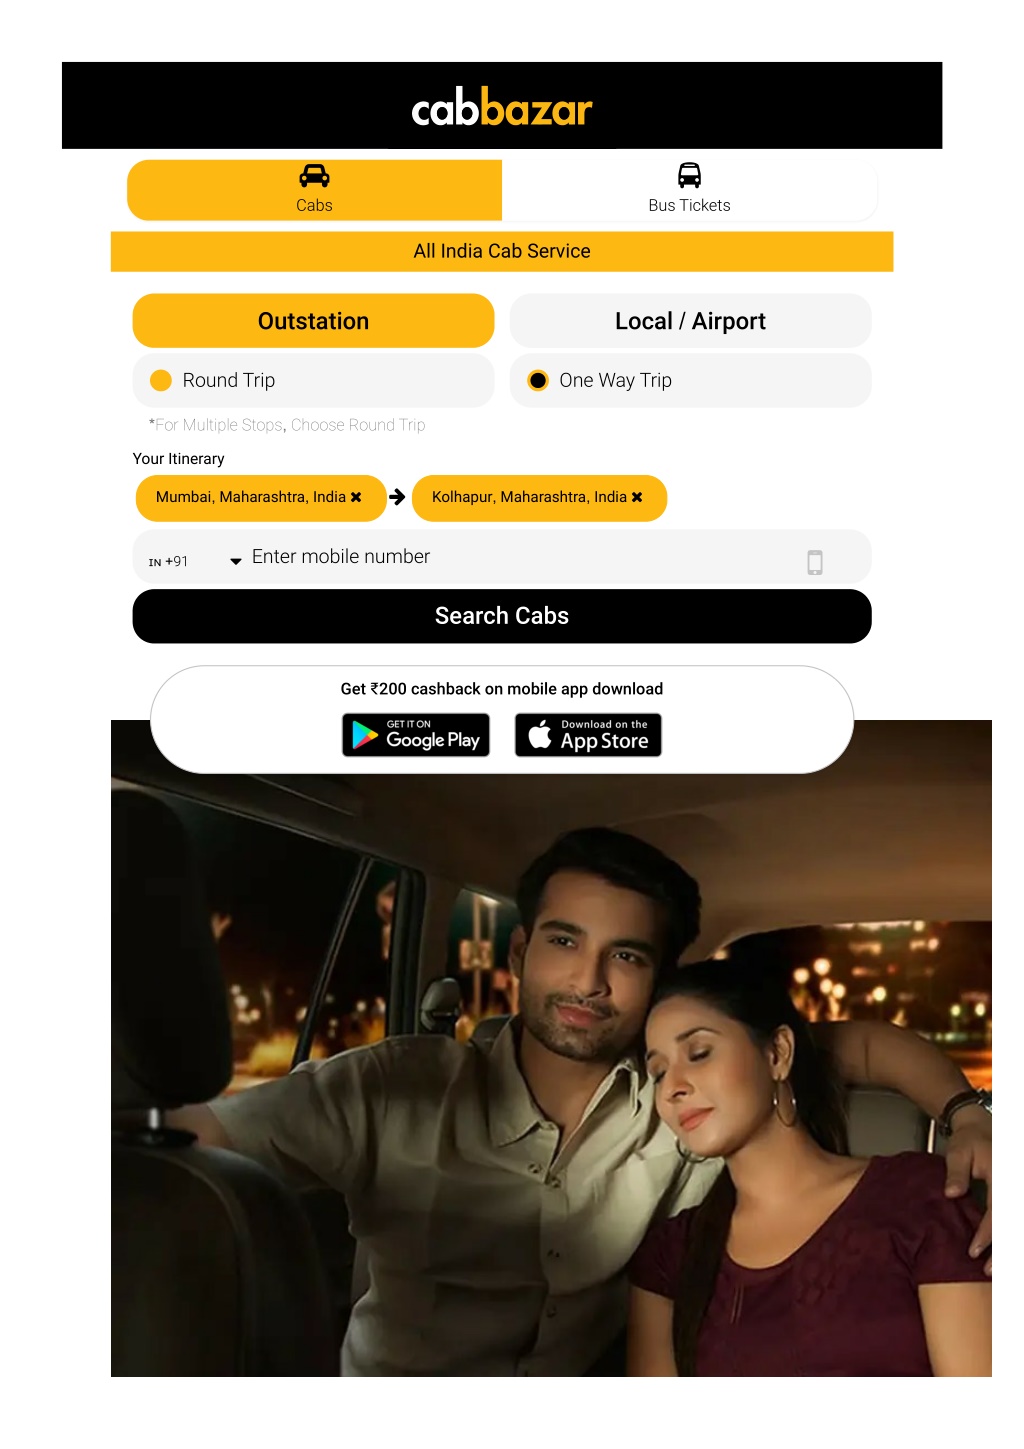1024x1449 pixels.
Task: Choose the Local / Airport trip type
Action: 690,321
